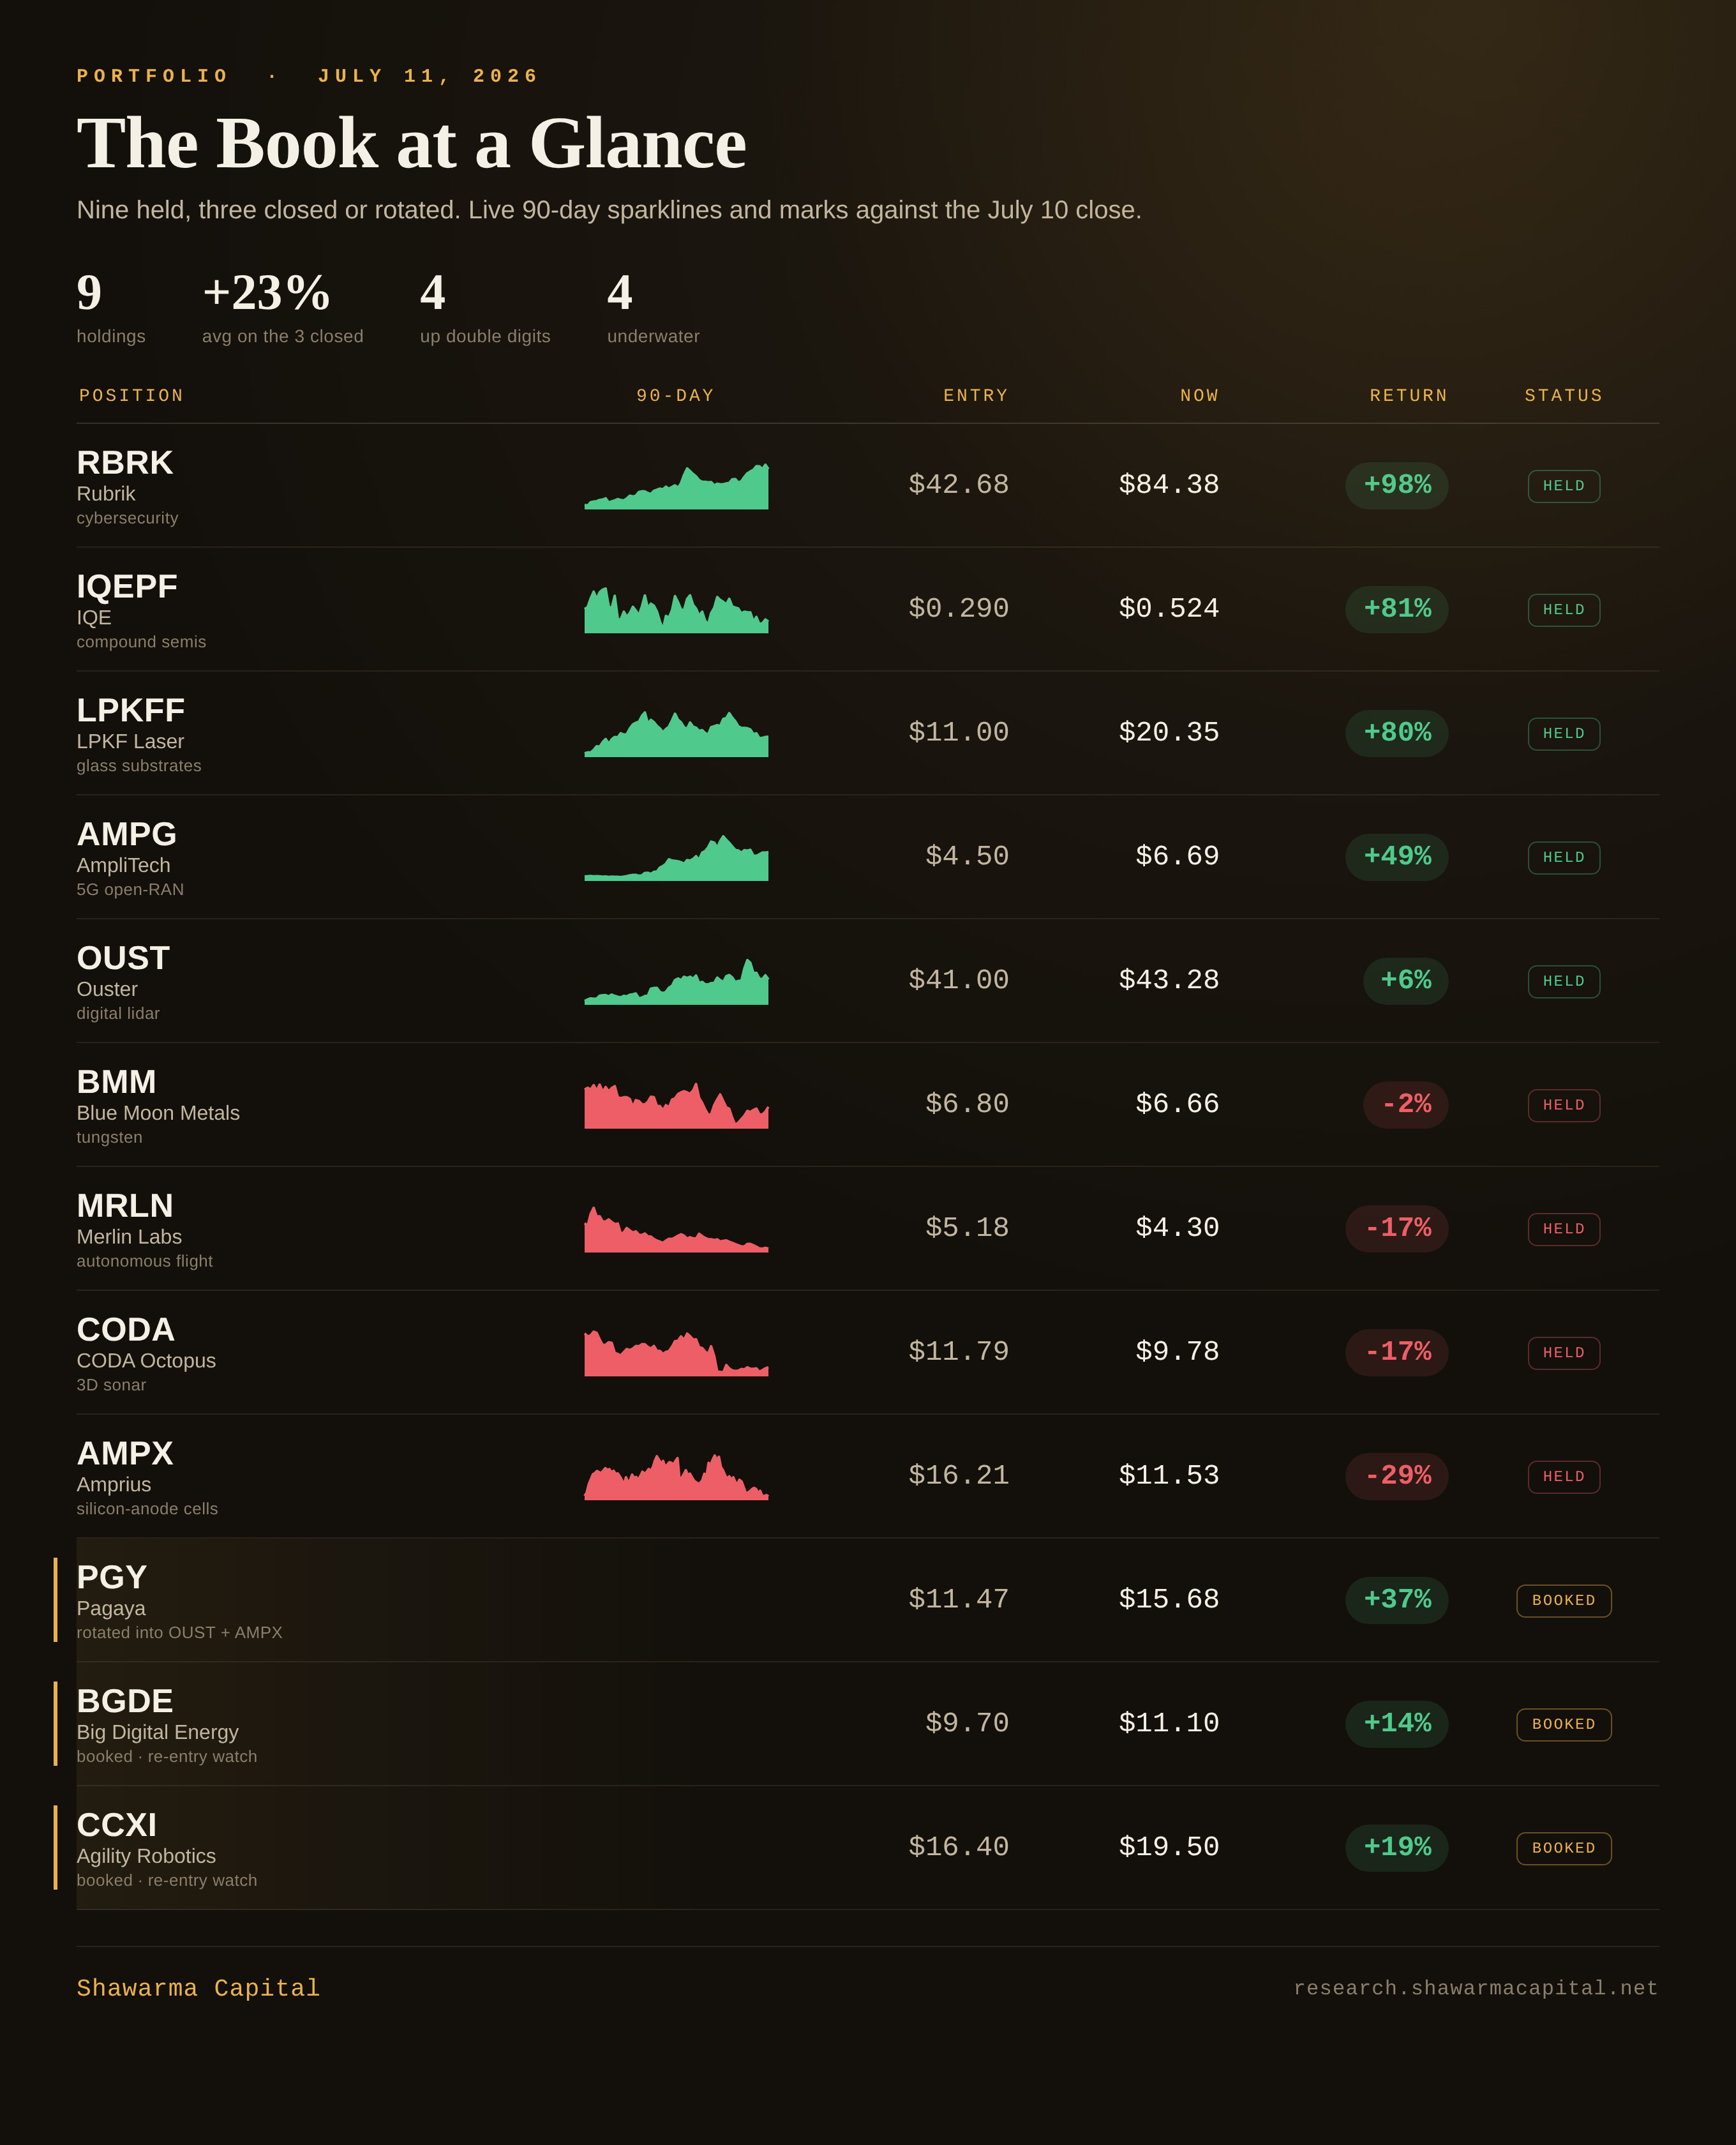Screen dimensions: 1736x2145
Task: Click the -2% return badge
Action: click(x=1406, y=1106)
